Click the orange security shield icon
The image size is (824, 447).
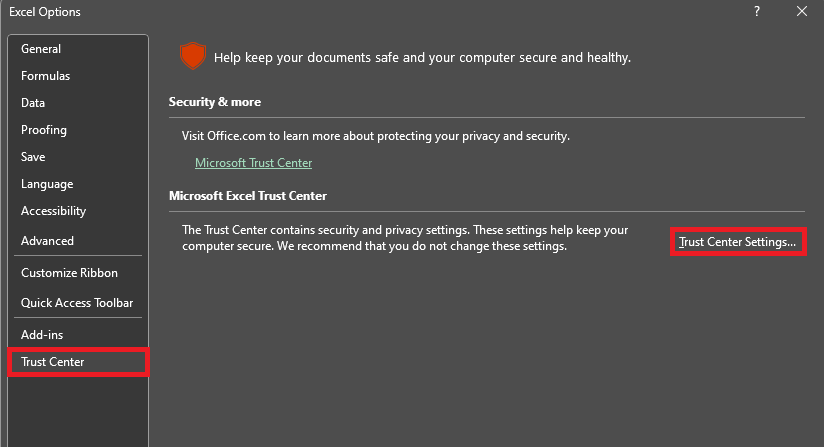coord(191,56)
